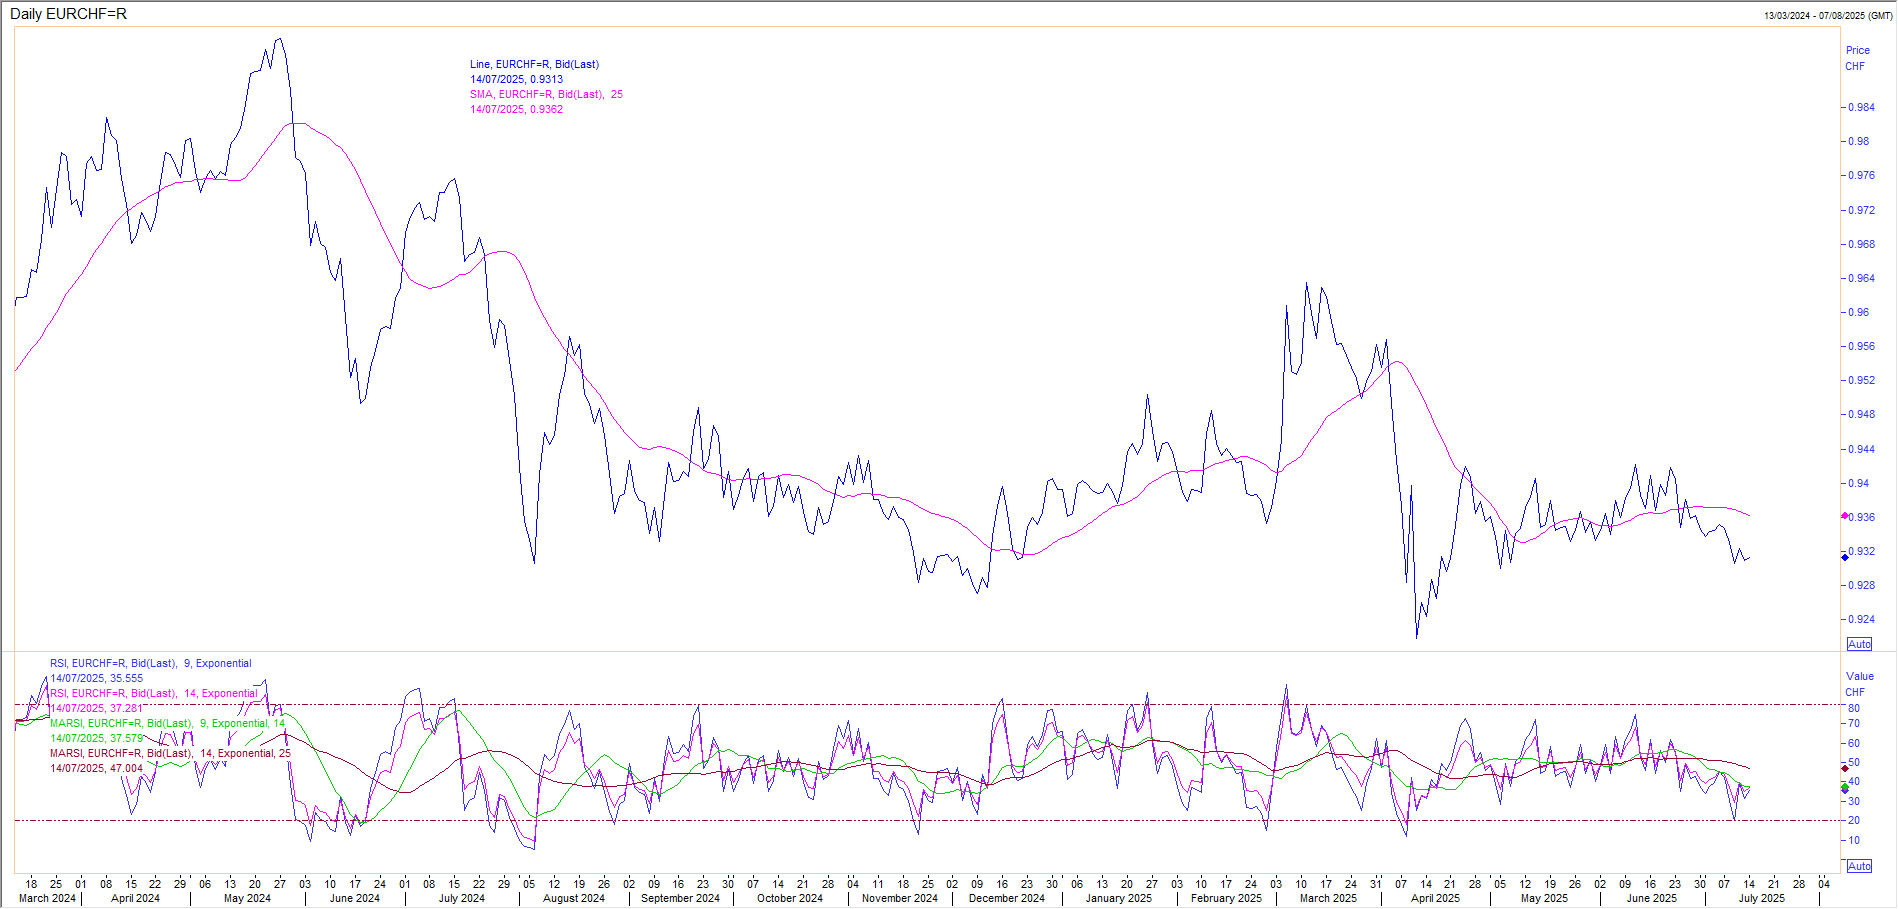
Task: Select the SMA, EURCHF=R, Bid(Last), 25 legend entry
Action: pyautogui.click(x=546, y=94)
